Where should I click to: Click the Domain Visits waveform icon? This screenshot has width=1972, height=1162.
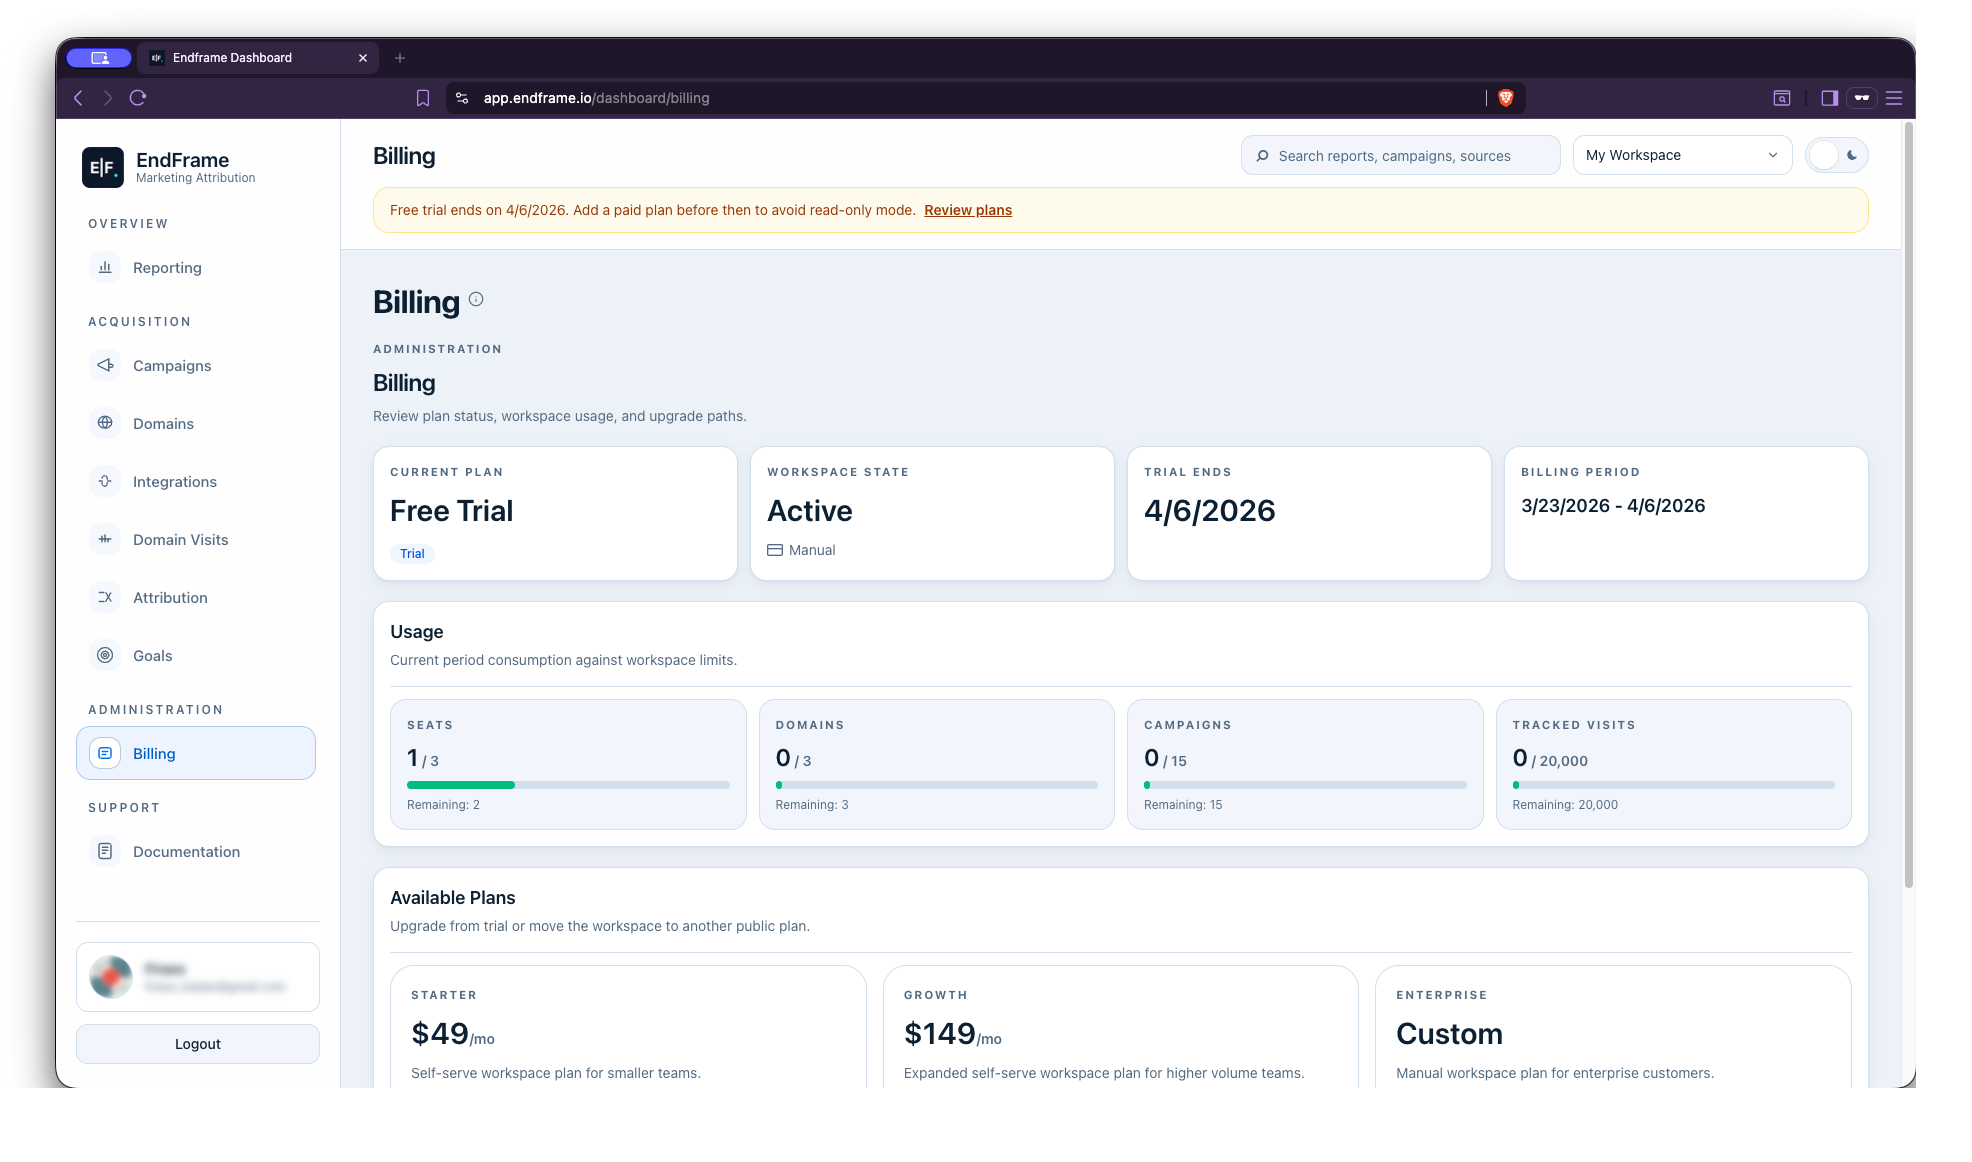click(x=105, y=539)
